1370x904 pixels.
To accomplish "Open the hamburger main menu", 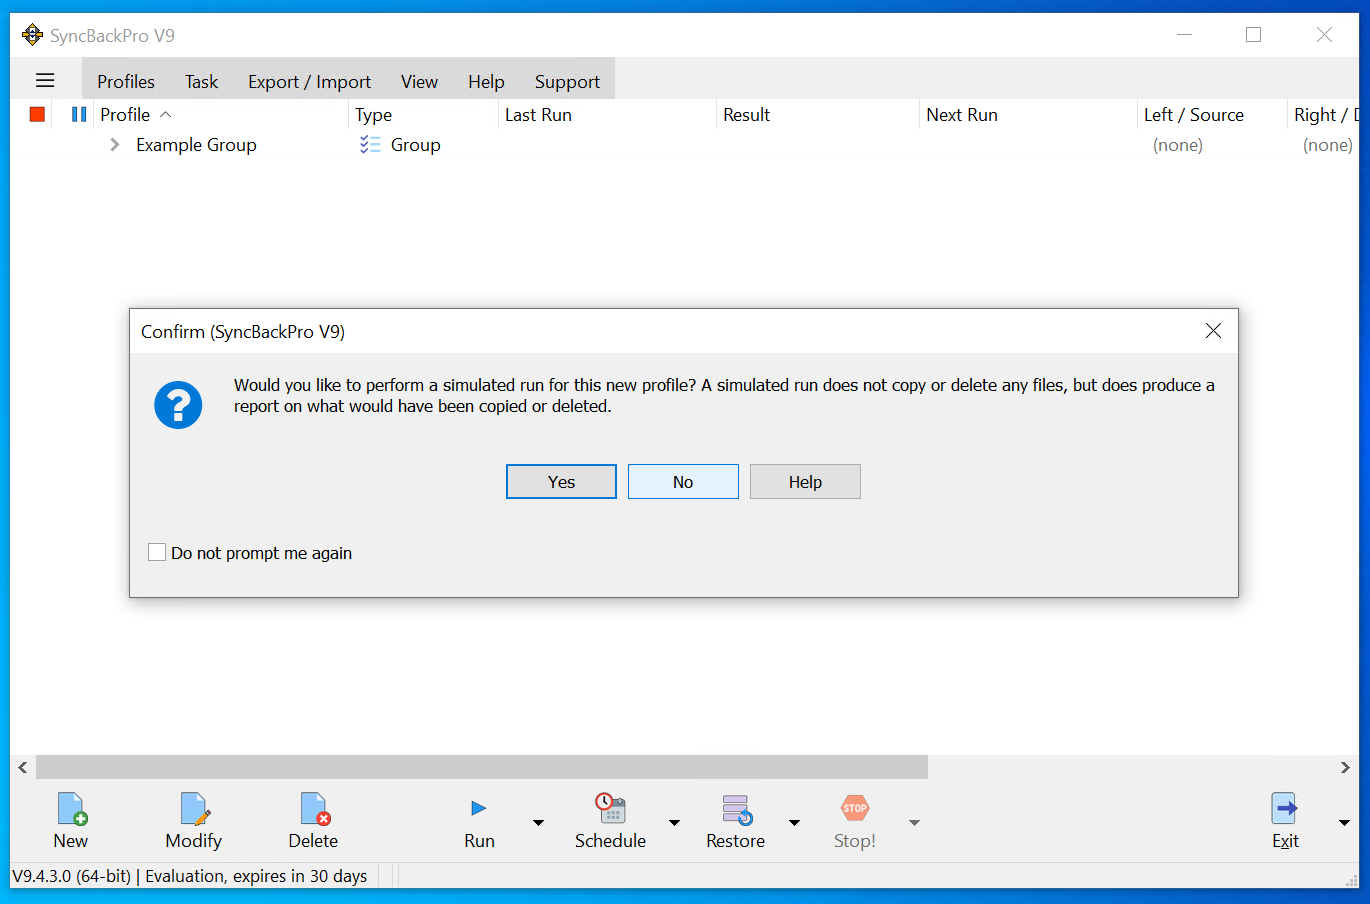I will click(x=45, y=81).
